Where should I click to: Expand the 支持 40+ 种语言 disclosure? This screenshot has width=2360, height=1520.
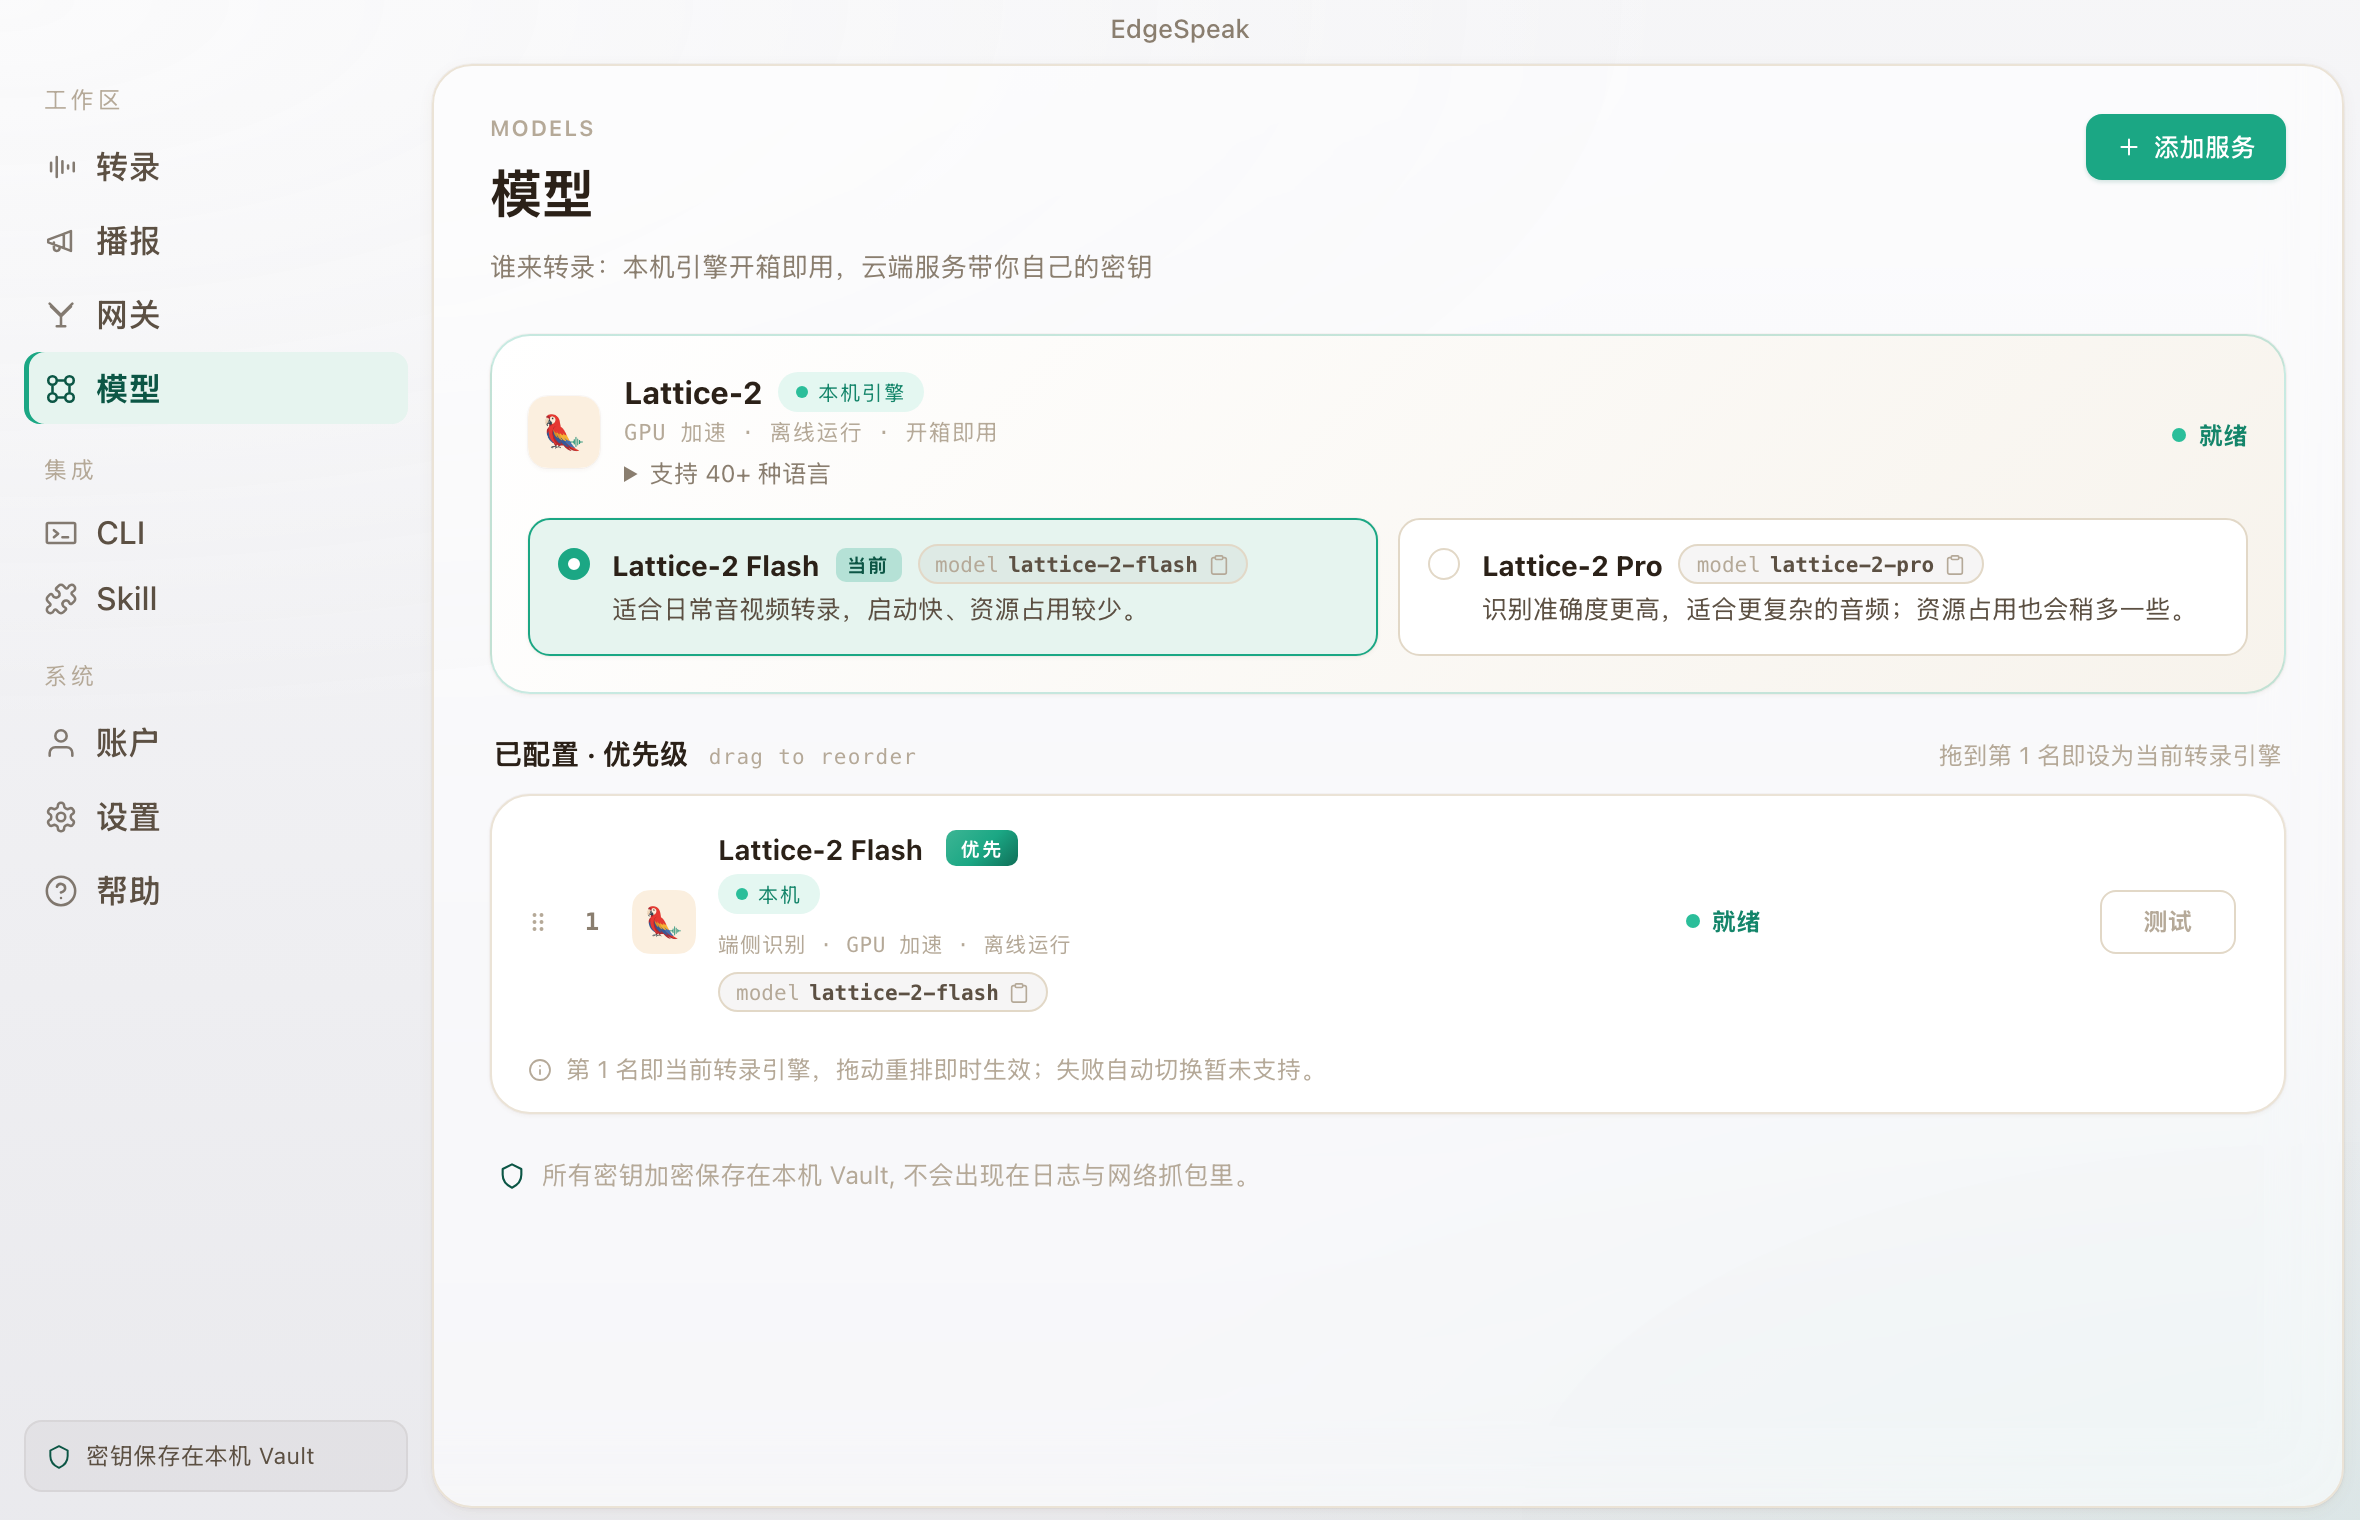(x=727, y=474)
